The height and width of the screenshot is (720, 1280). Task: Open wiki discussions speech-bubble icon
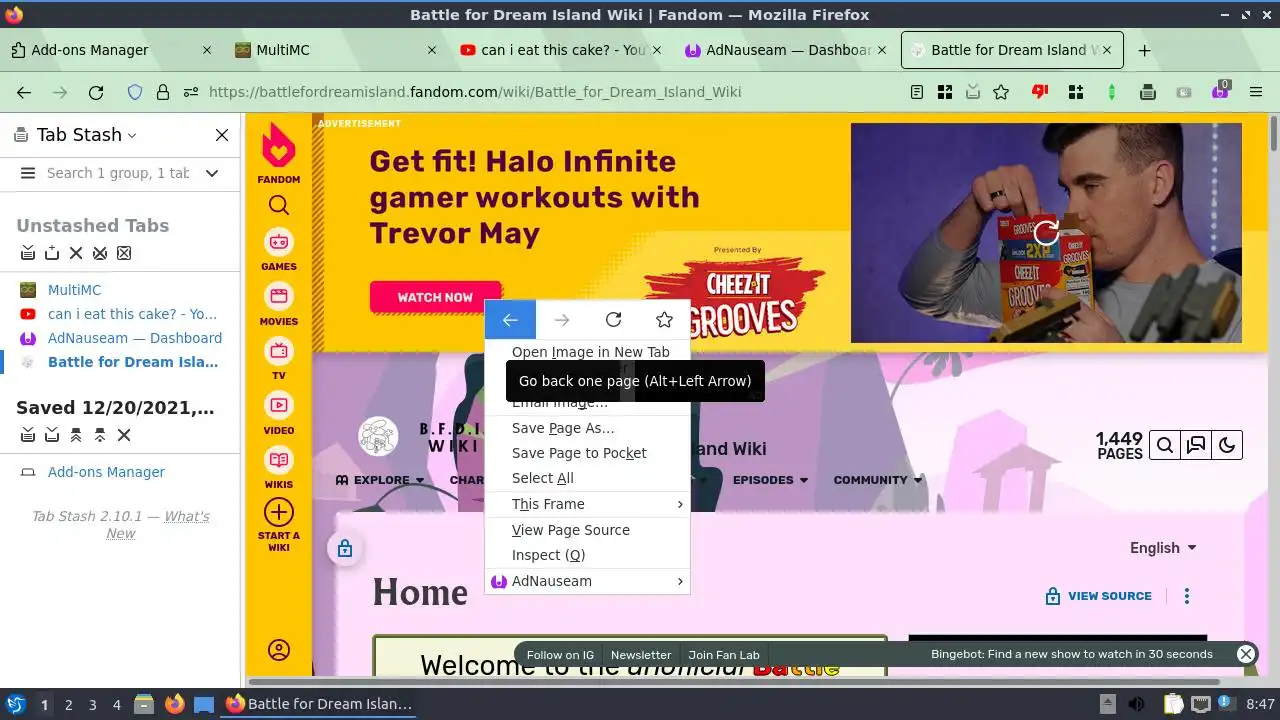pos(1196,446)
